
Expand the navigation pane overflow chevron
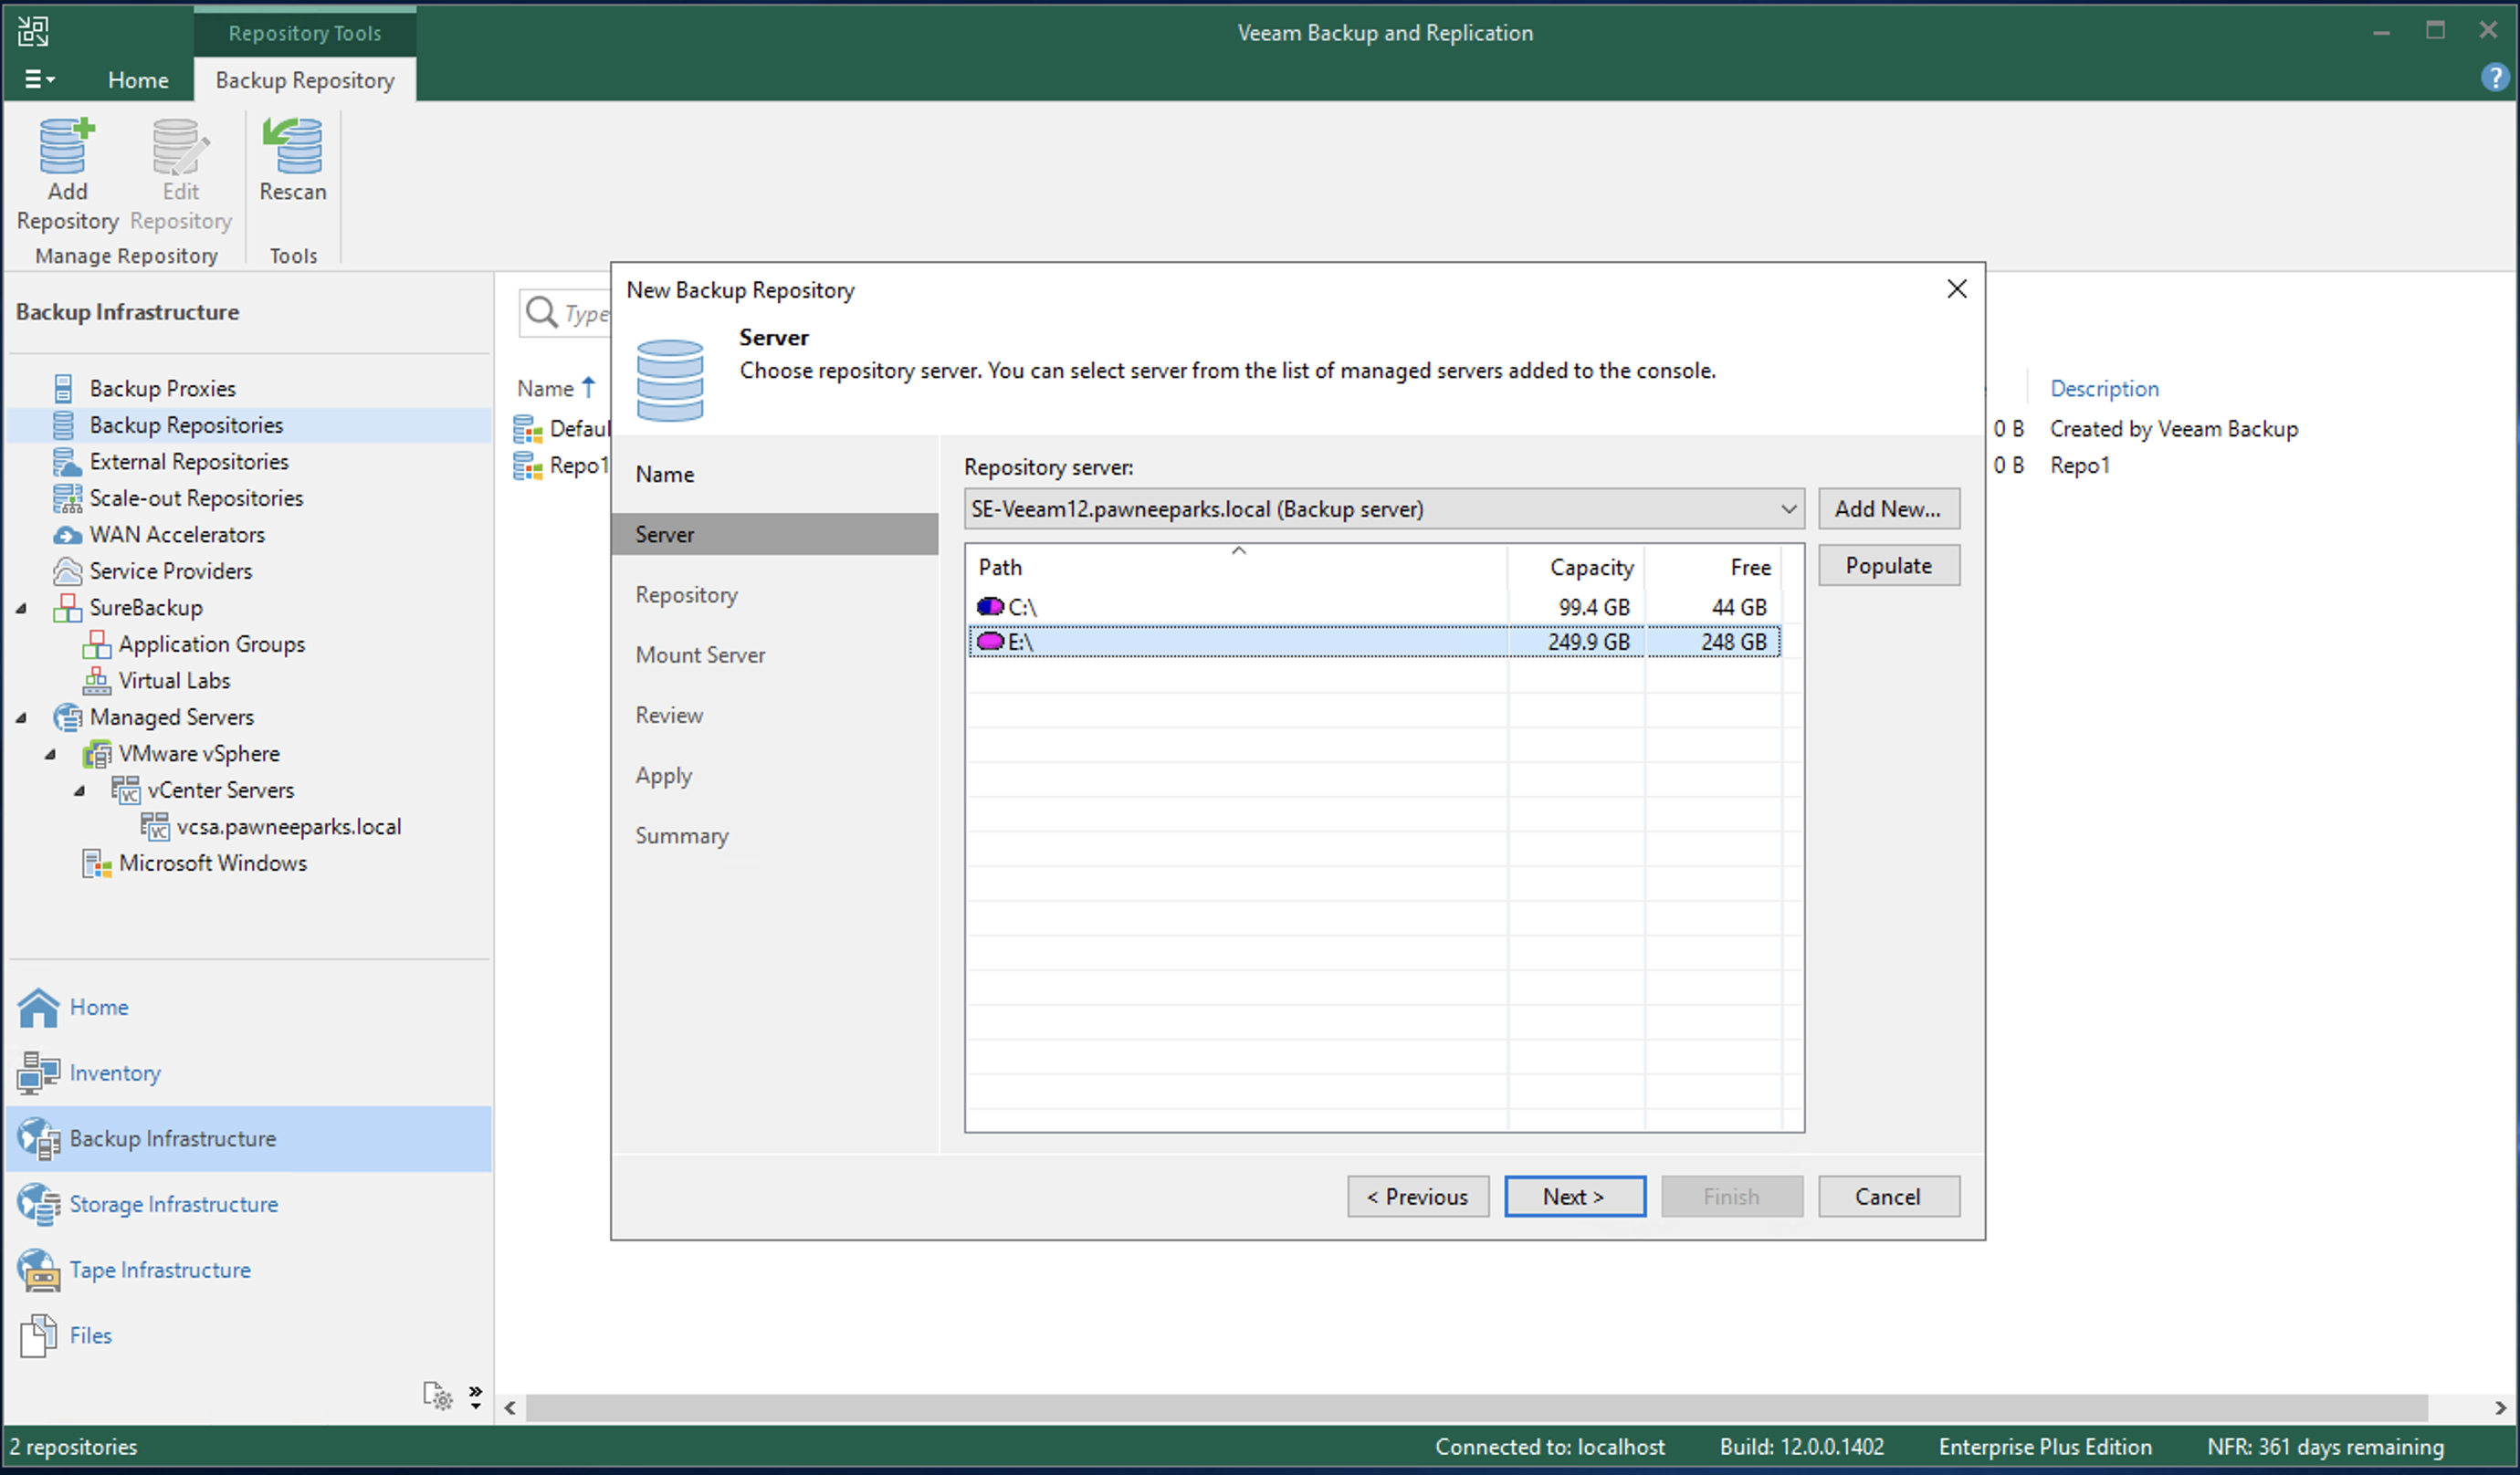476,1396
